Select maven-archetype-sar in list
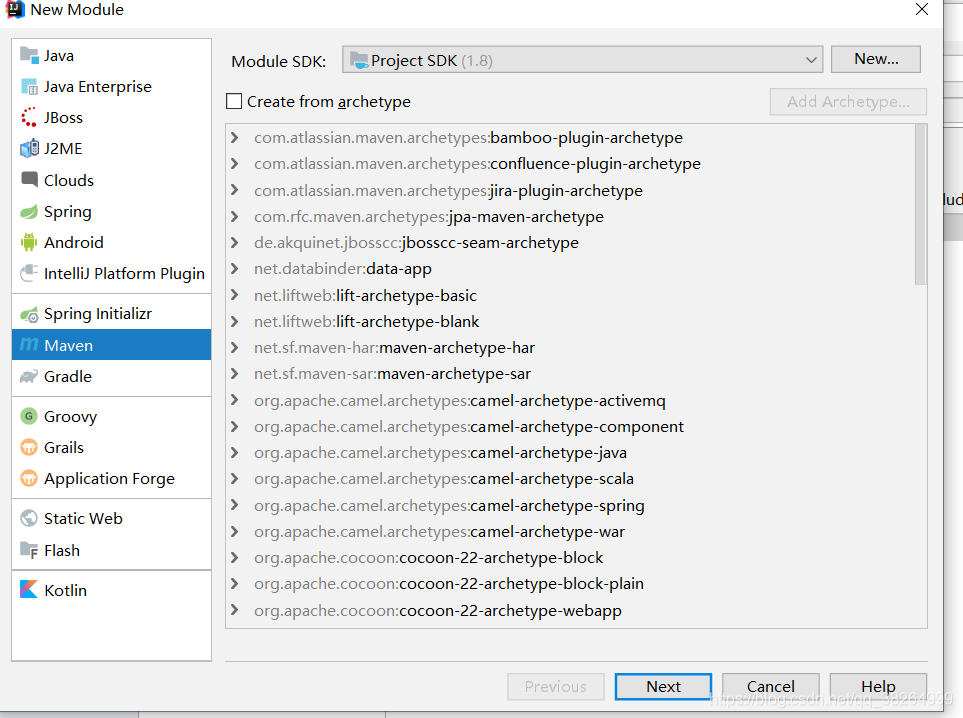963x718 pixels. point(392,373)
